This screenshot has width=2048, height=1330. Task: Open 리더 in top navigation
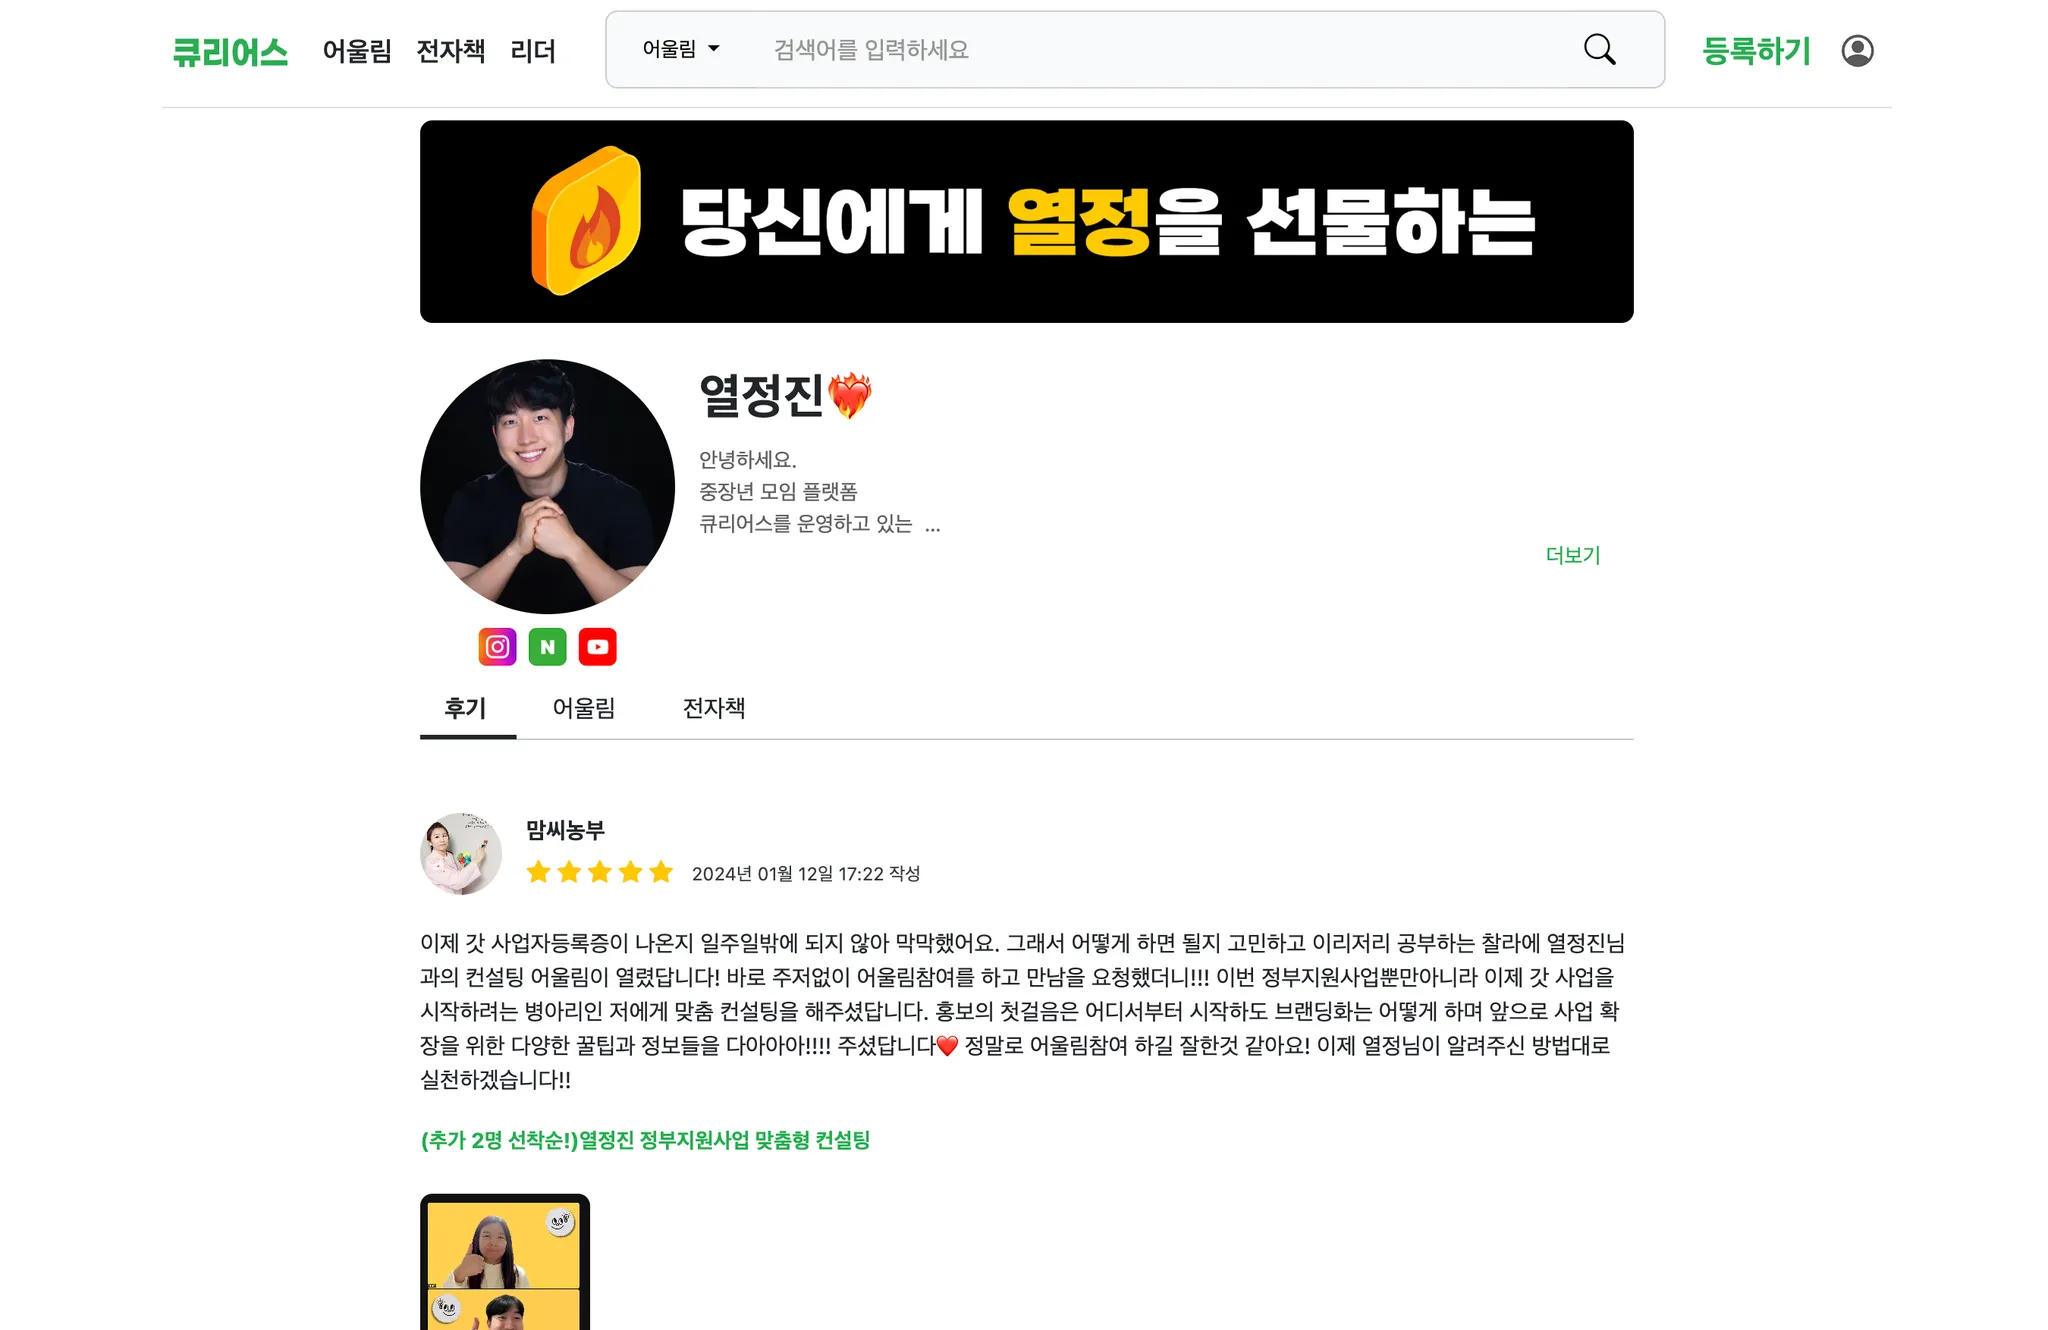coord(533,51)
